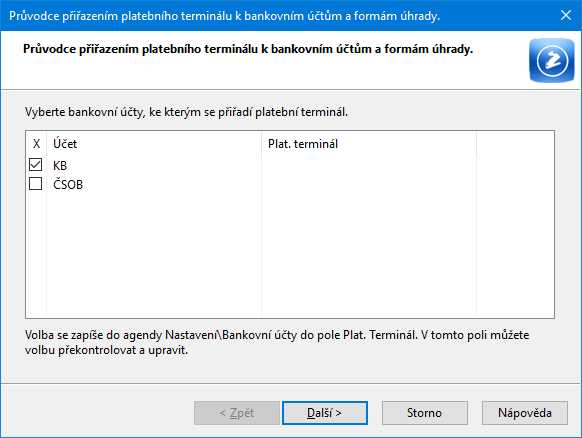The image size is (582, 438).
Task: Cancel the wizard with the Storno button
Action: pos(425,413)
